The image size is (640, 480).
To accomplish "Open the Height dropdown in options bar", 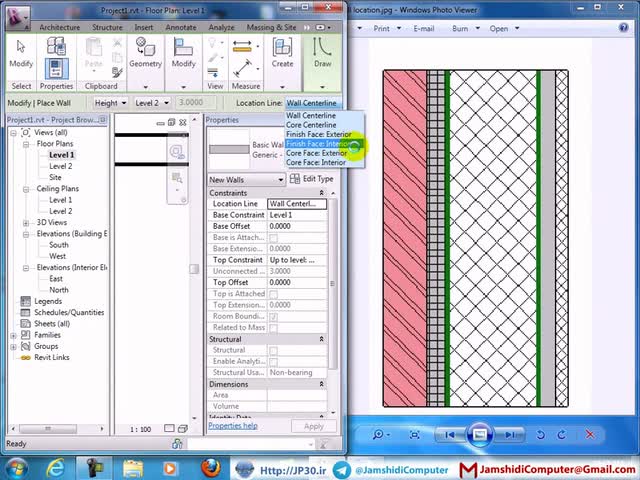I will point(110,103).
